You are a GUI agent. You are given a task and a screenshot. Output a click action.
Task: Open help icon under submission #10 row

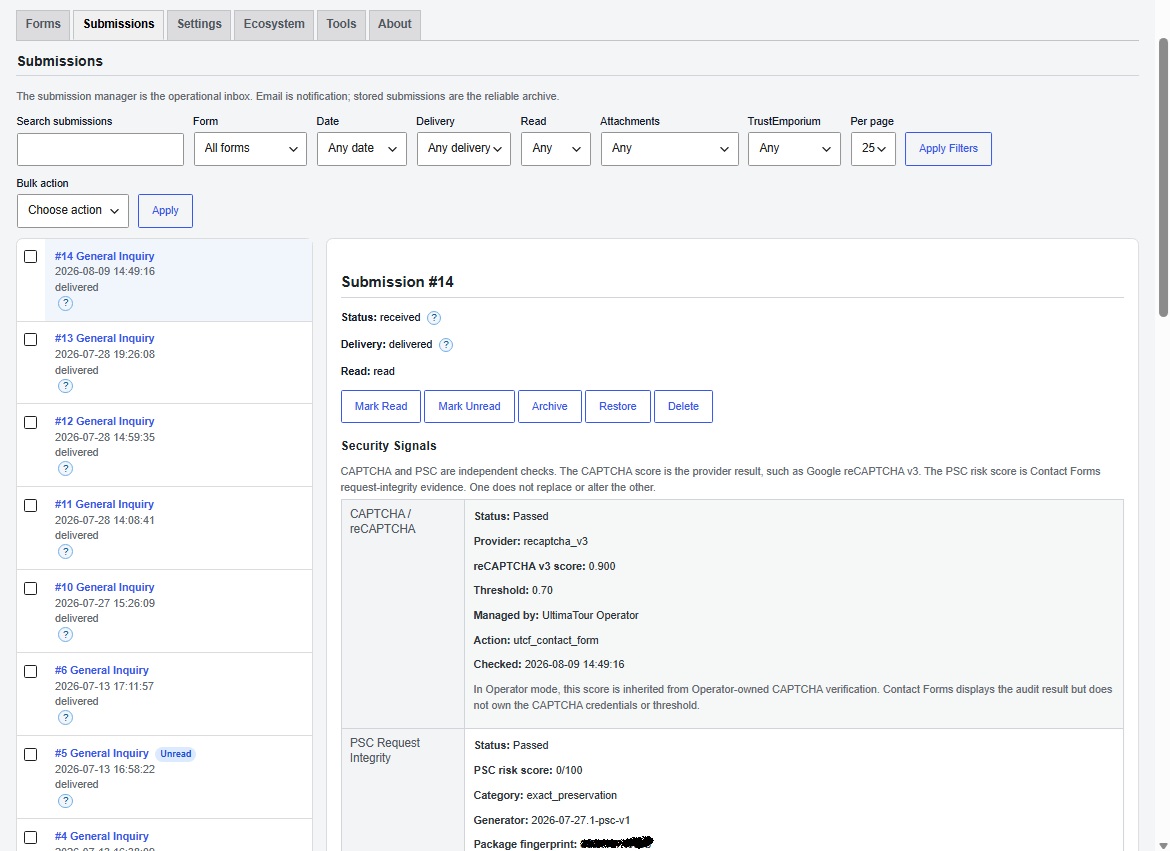coord(66,635)
